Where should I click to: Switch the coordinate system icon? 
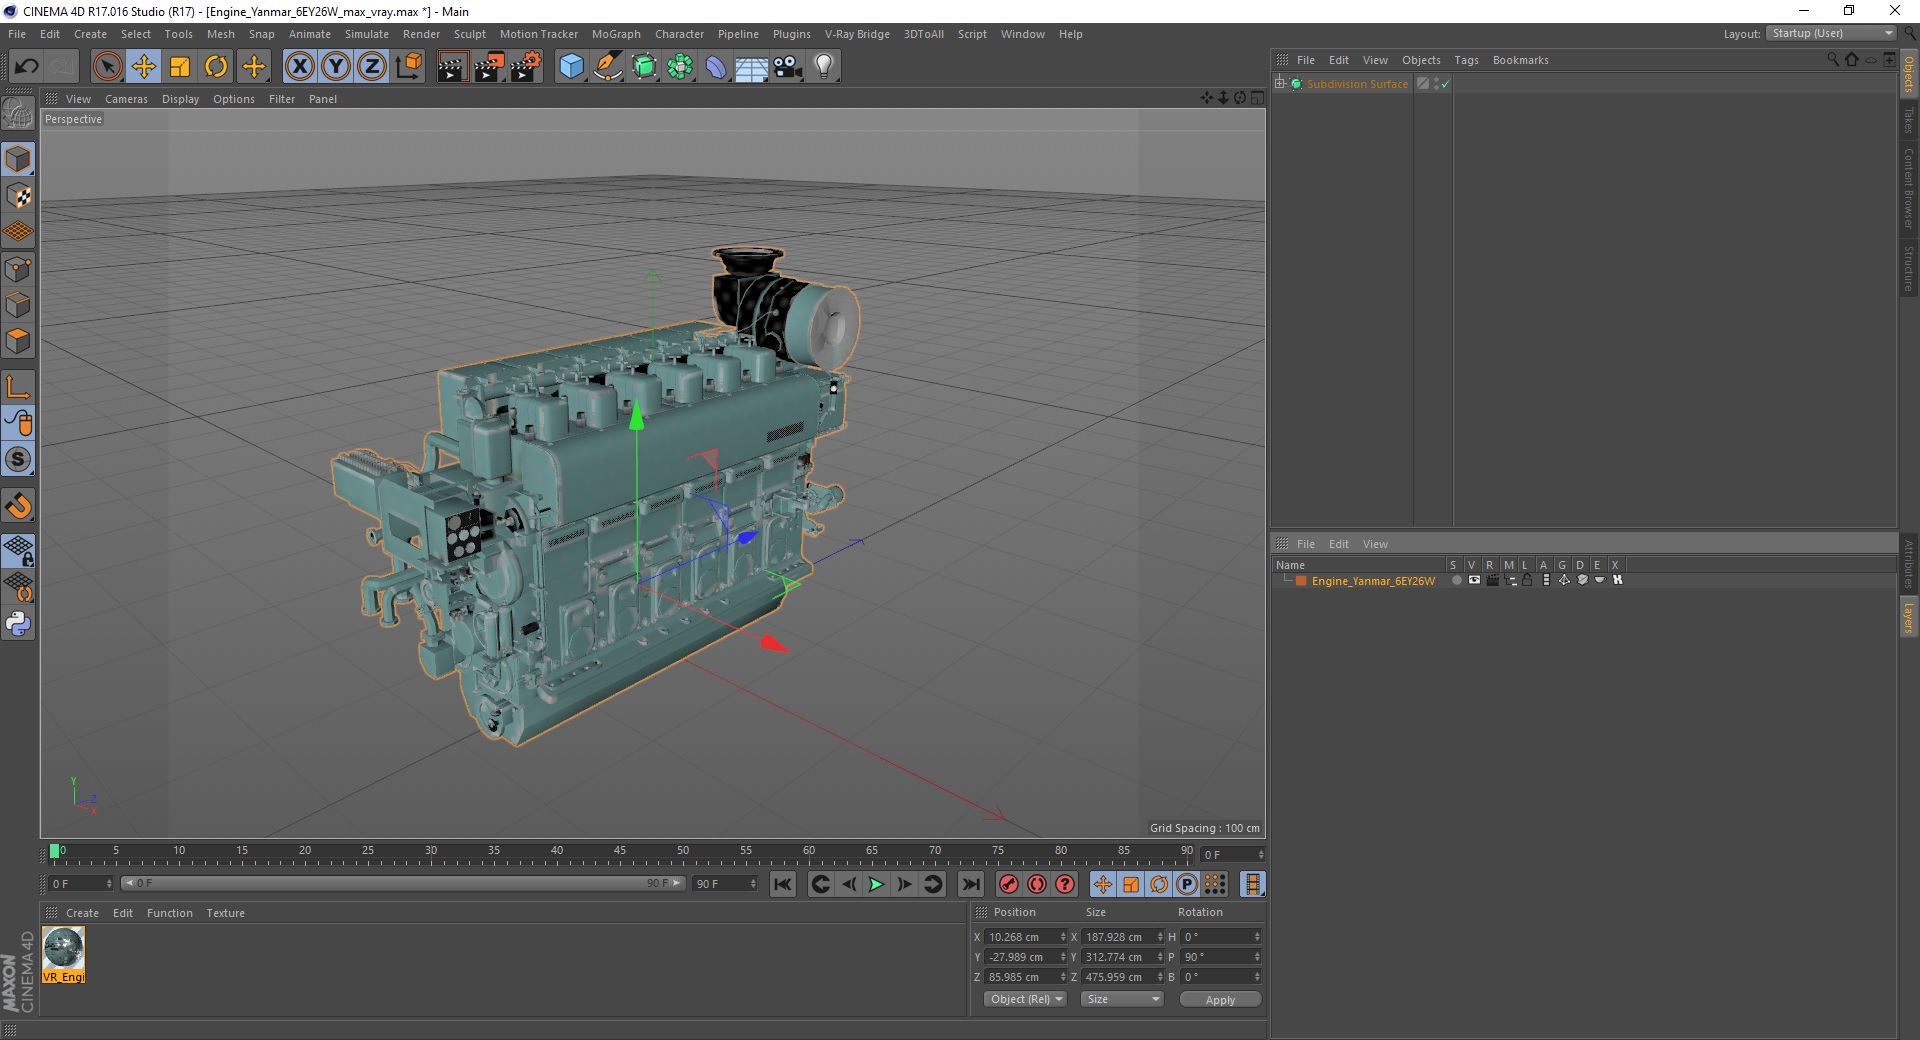pos(408,67)
